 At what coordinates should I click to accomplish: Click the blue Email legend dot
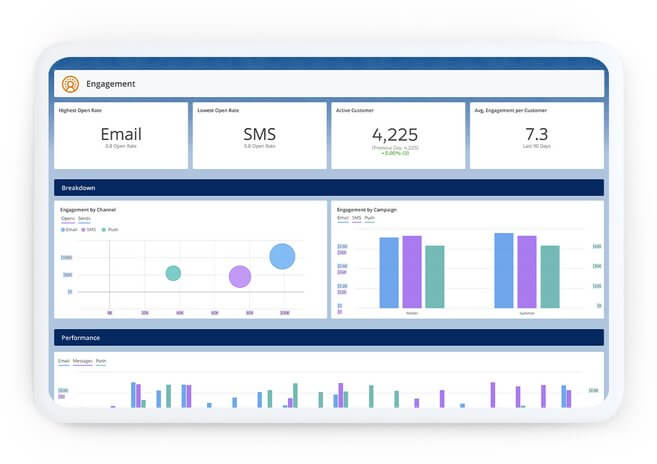pos(62,229)
